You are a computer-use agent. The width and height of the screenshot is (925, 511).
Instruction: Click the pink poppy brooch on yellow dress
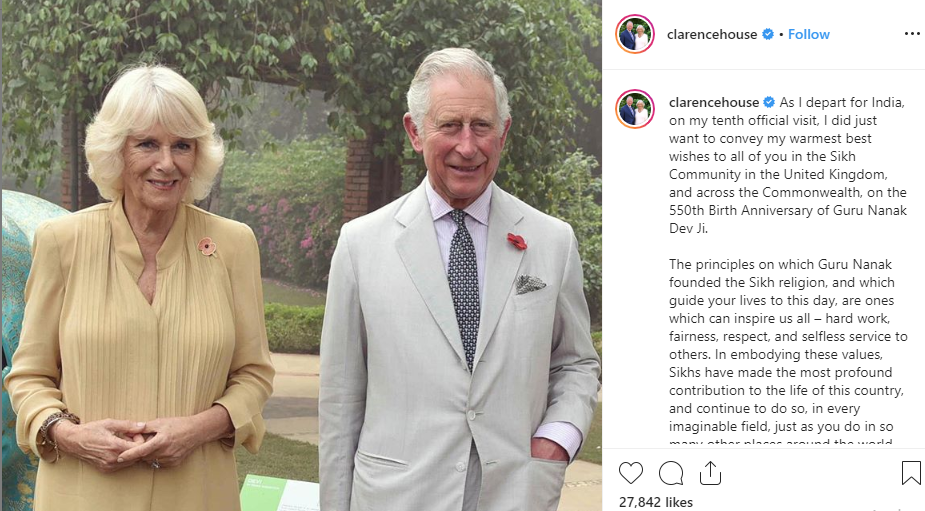pyautogui.click(x=207, y=247)
